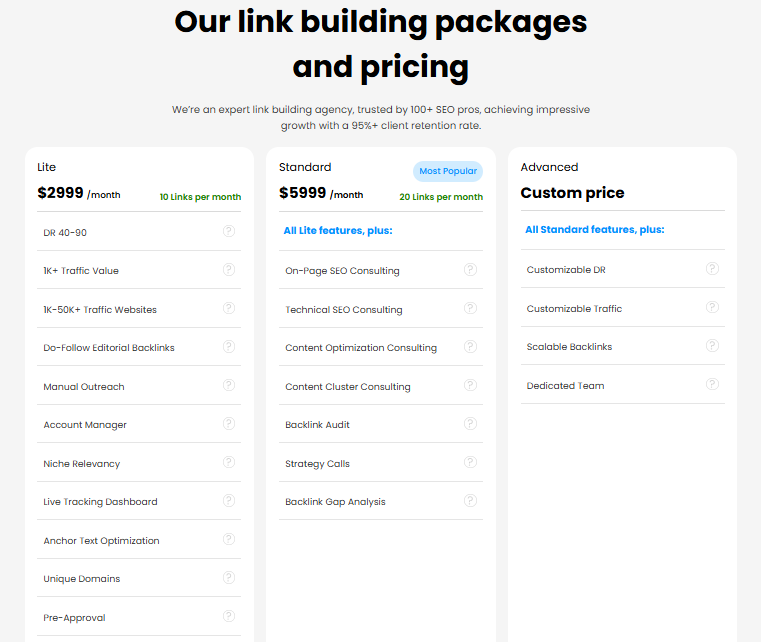761x642 pixels.
Task: Click the Most Popular badge
Action: tap(448, 171)
